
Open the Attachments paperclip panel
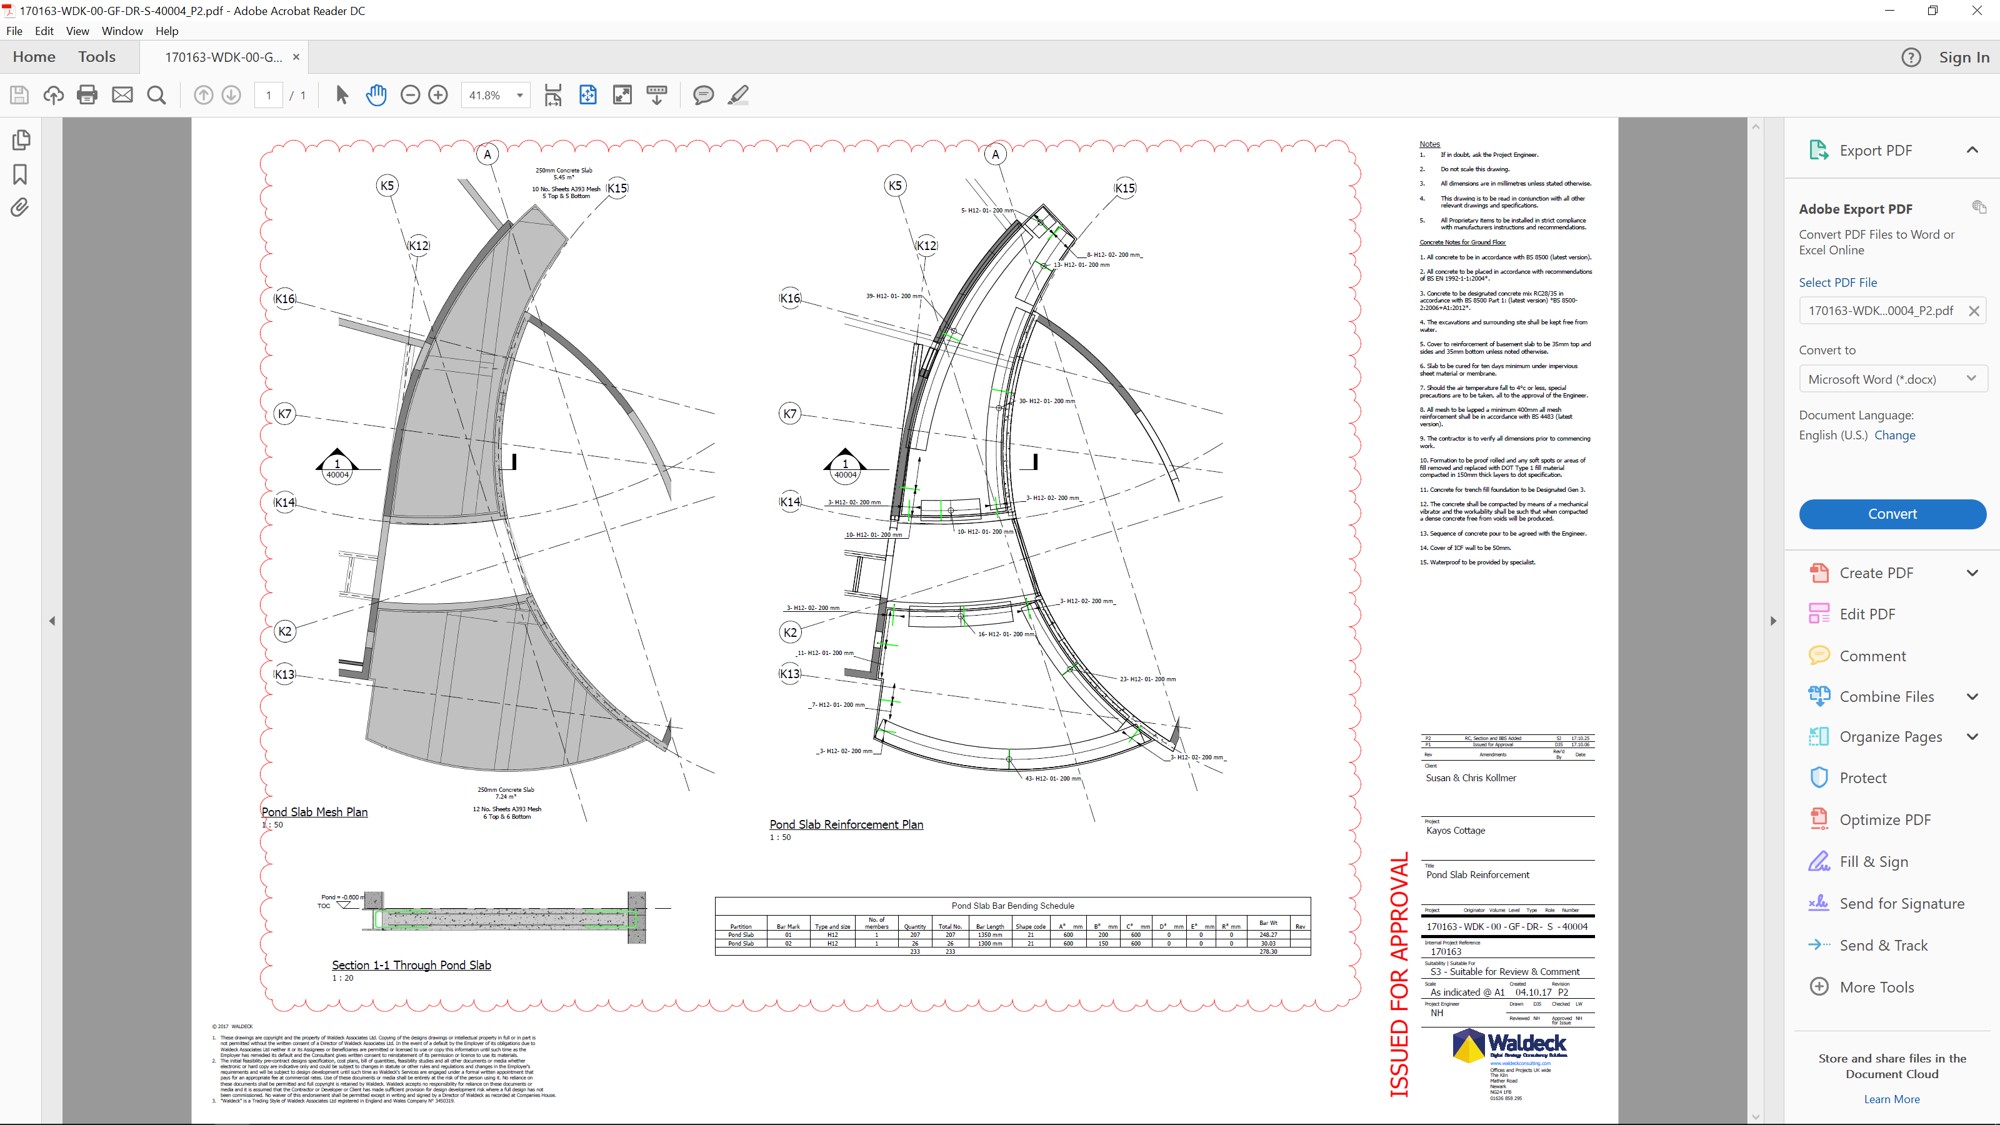pos(20,208)
